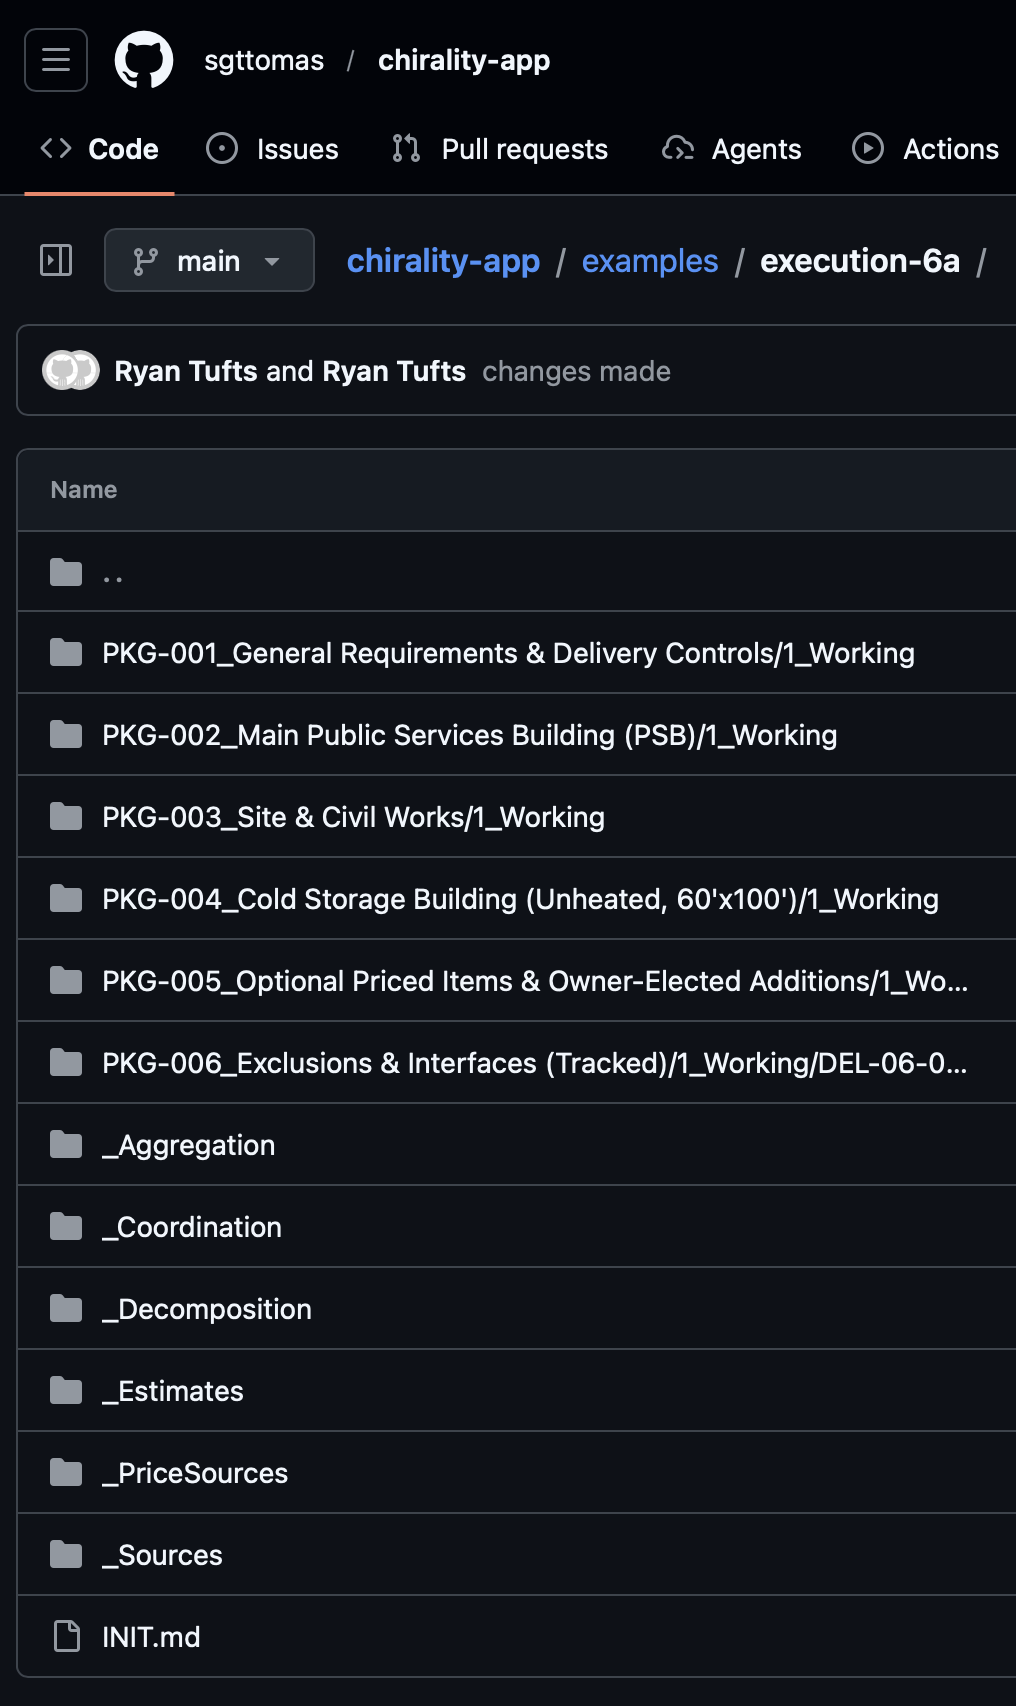Switch to the Pull requests tab
Image resolution: width=1016 pixels, height=1706 pixels.
[x=500, y=149]
